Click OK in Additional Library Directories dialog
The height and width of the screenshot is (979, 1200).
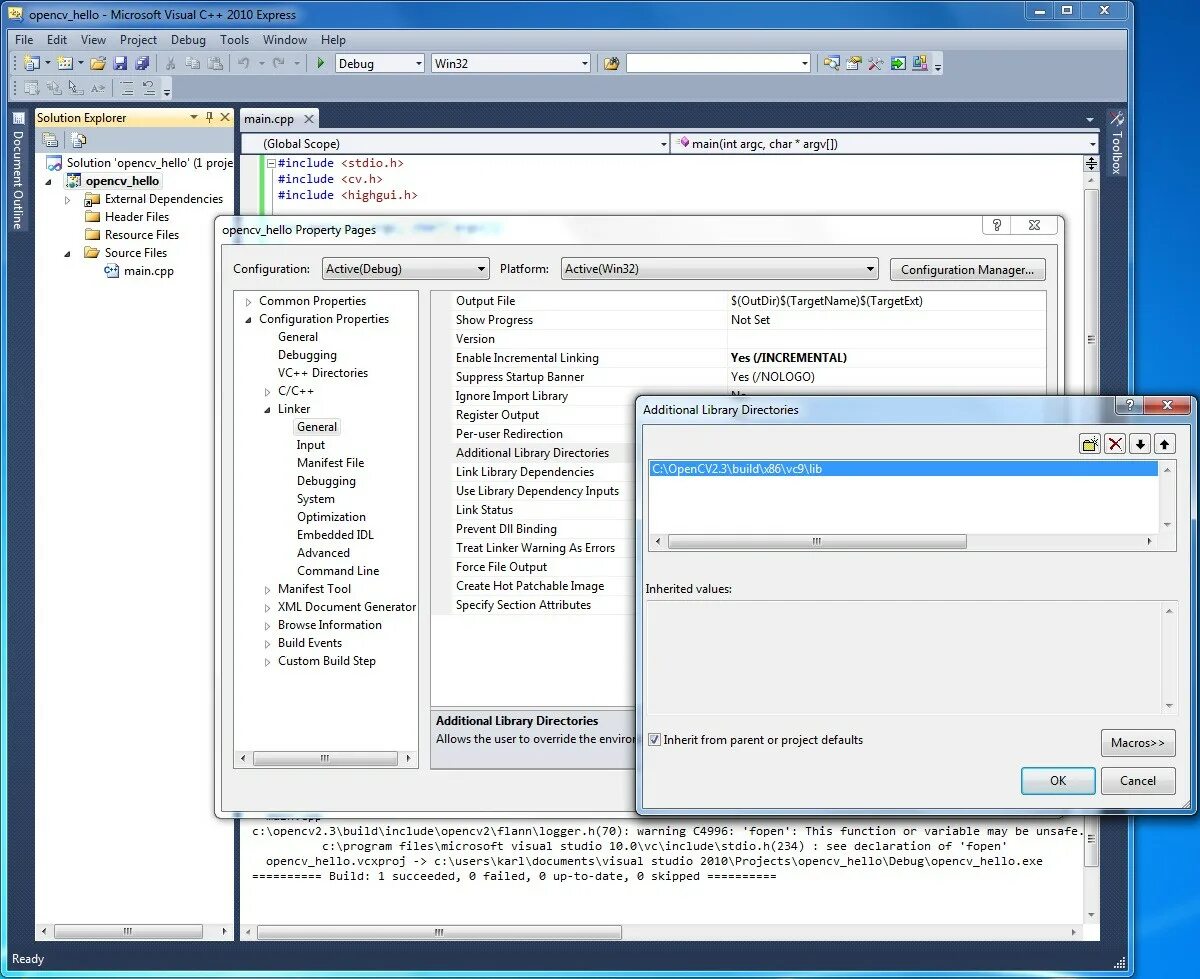1058,781
